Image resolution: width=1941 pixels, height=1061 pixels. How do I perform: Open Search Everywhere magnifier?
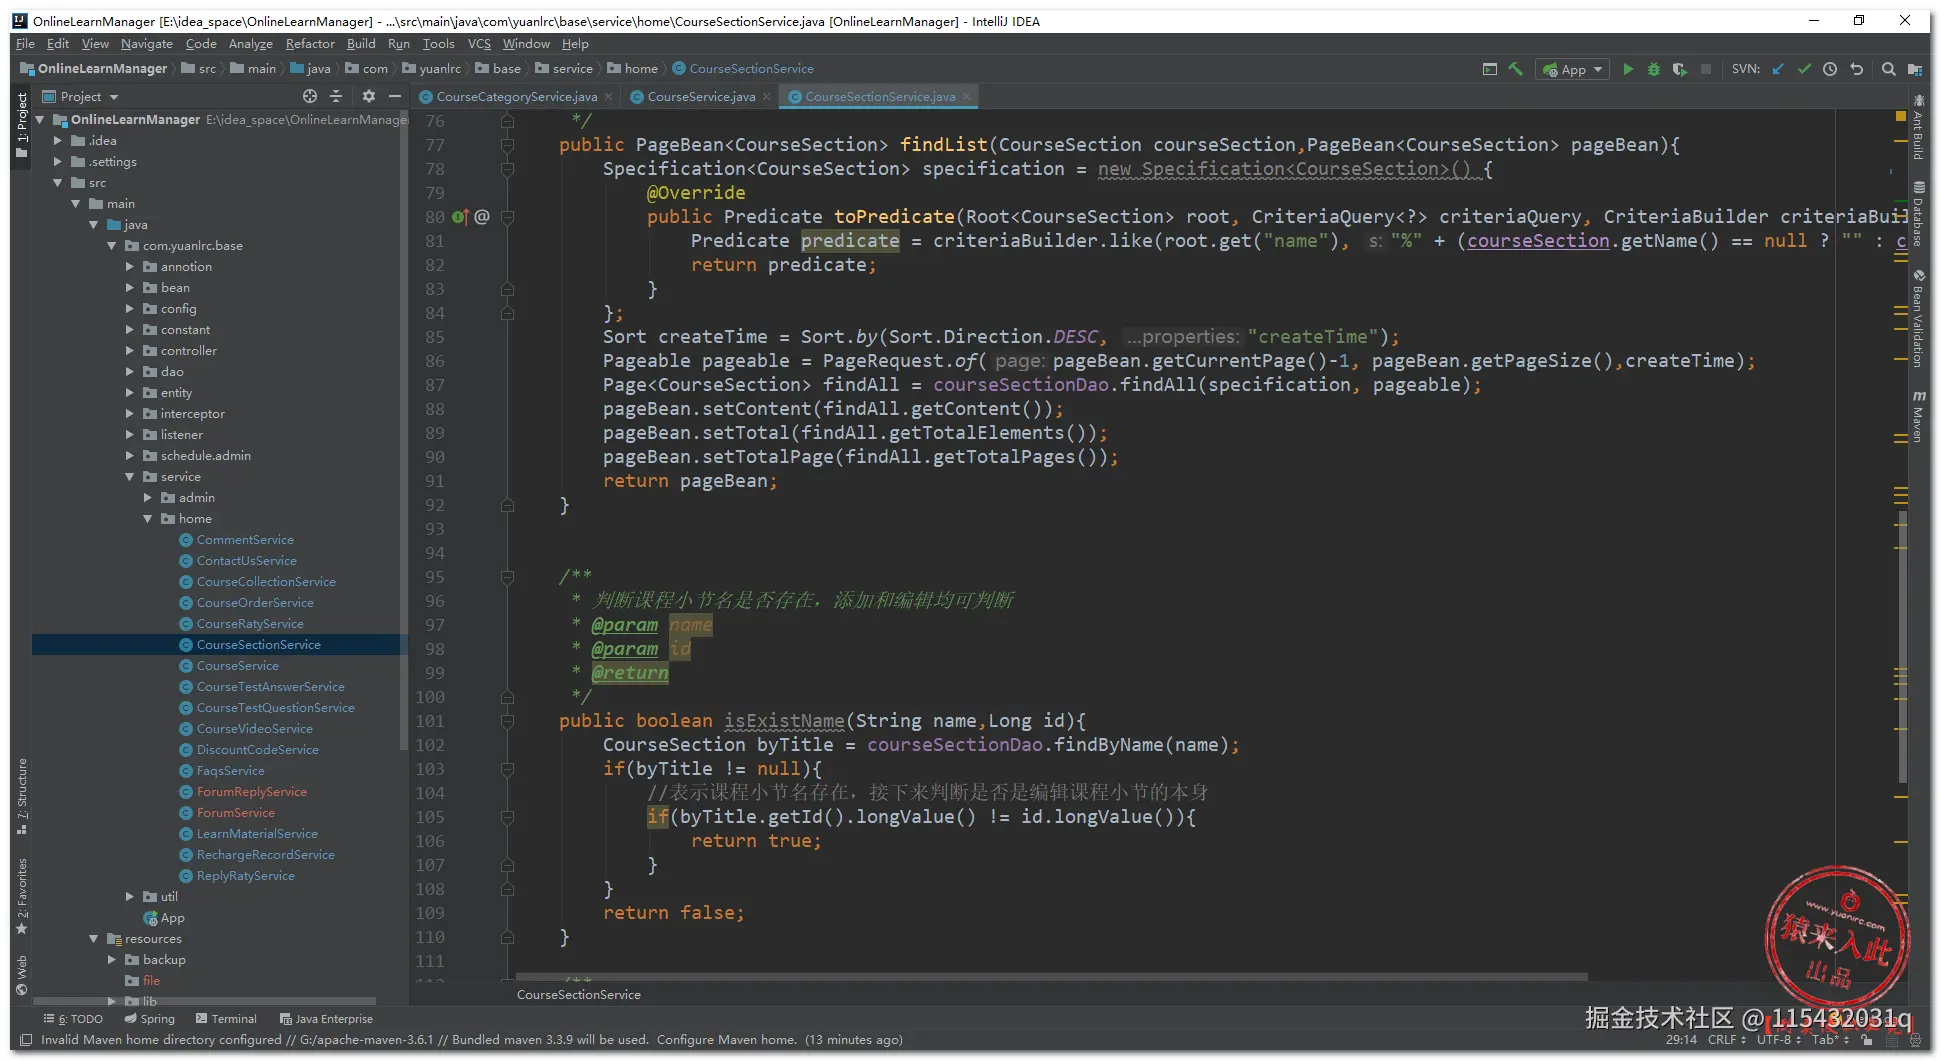tap(1888, 69)
